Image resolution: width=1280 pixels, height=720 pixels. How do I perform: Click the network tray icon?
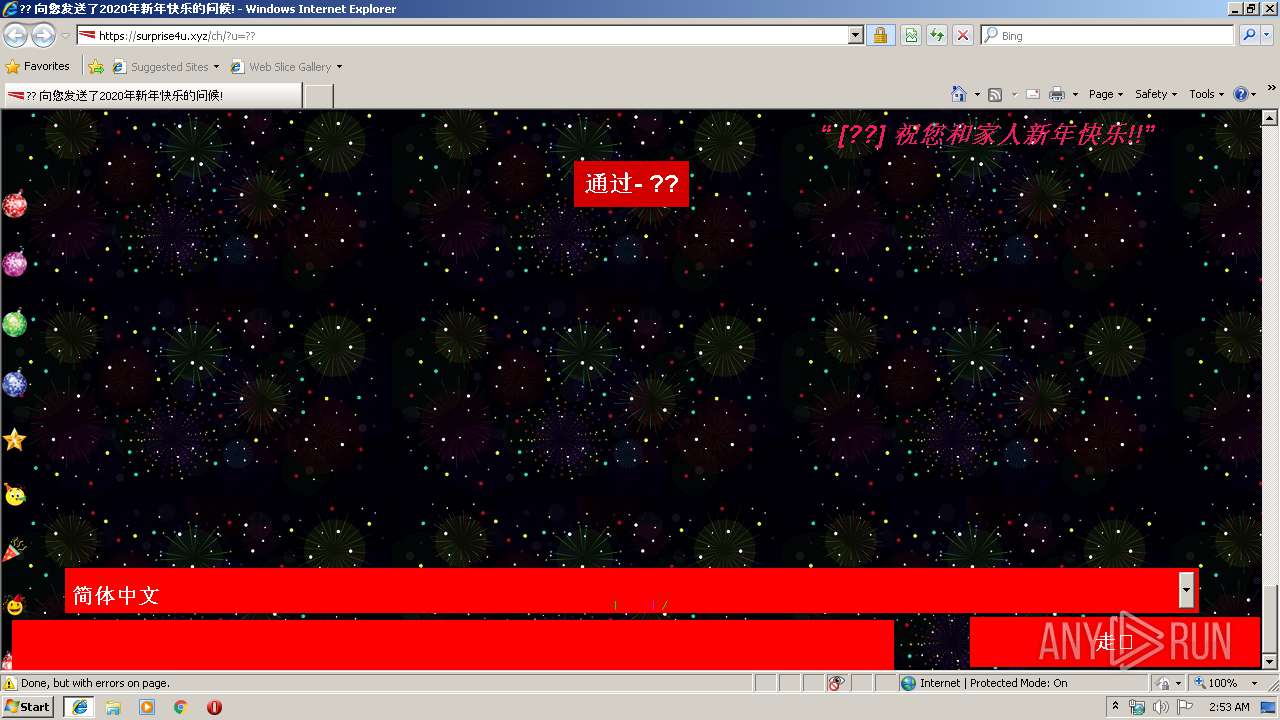pyautogui.click(x=1137, y=707)
